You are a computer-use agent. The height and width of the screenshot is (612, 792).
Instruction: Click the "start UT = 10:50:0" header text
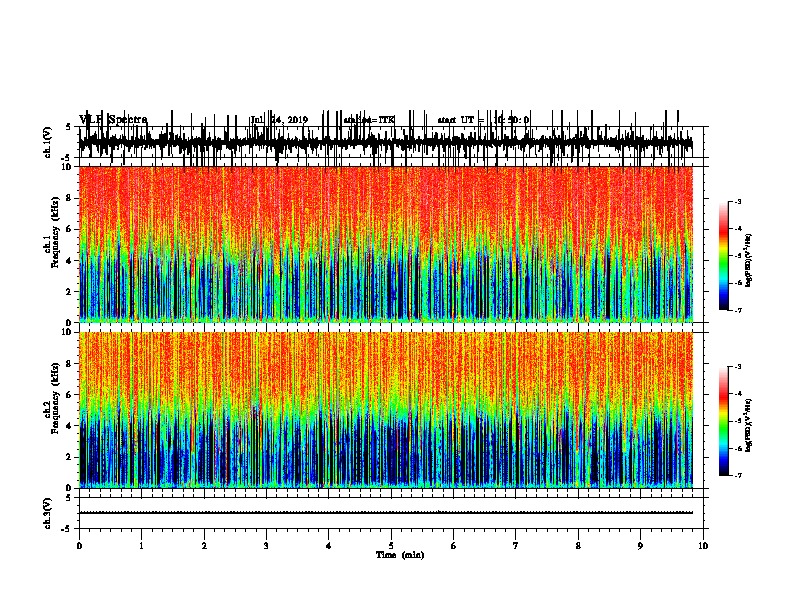pos(483,120)
